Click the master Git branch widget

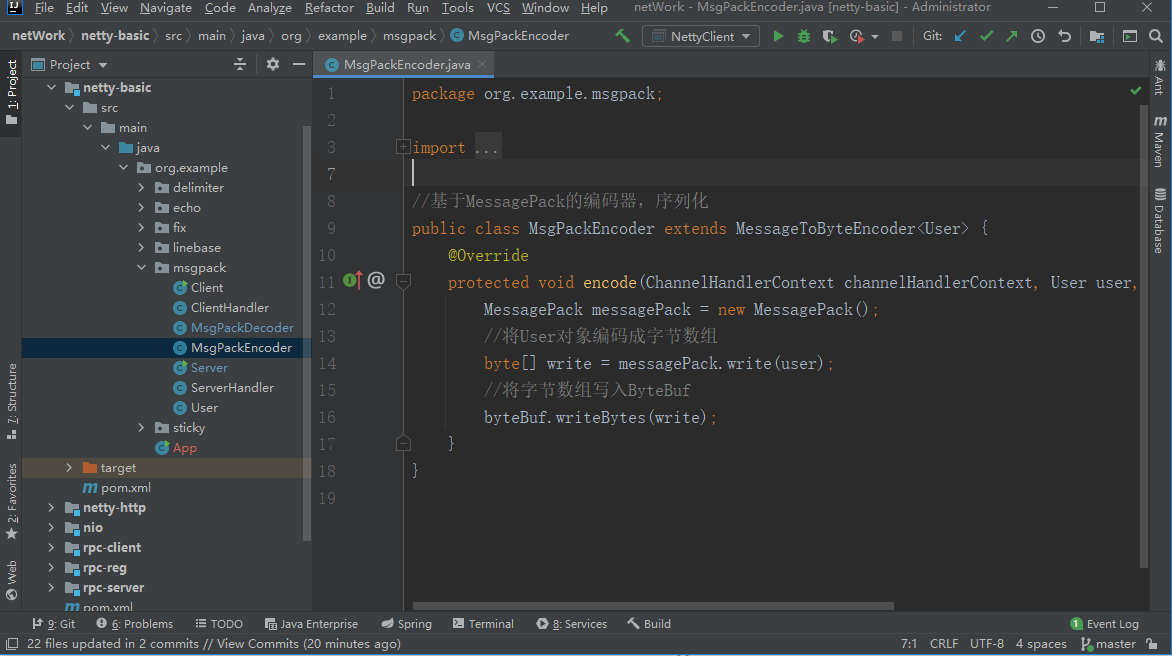[1108, 643]
